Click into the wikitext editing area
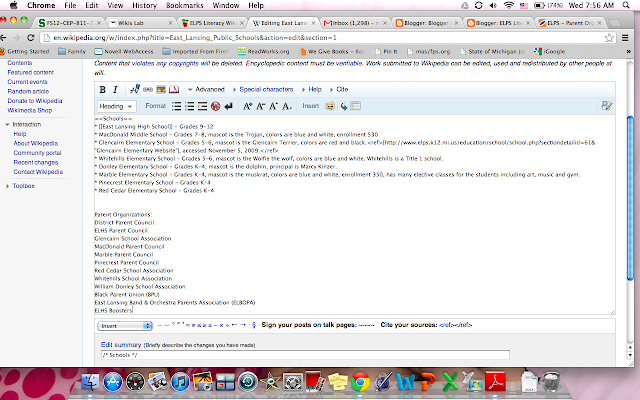640x400 pixels. (x=354, y=215)
